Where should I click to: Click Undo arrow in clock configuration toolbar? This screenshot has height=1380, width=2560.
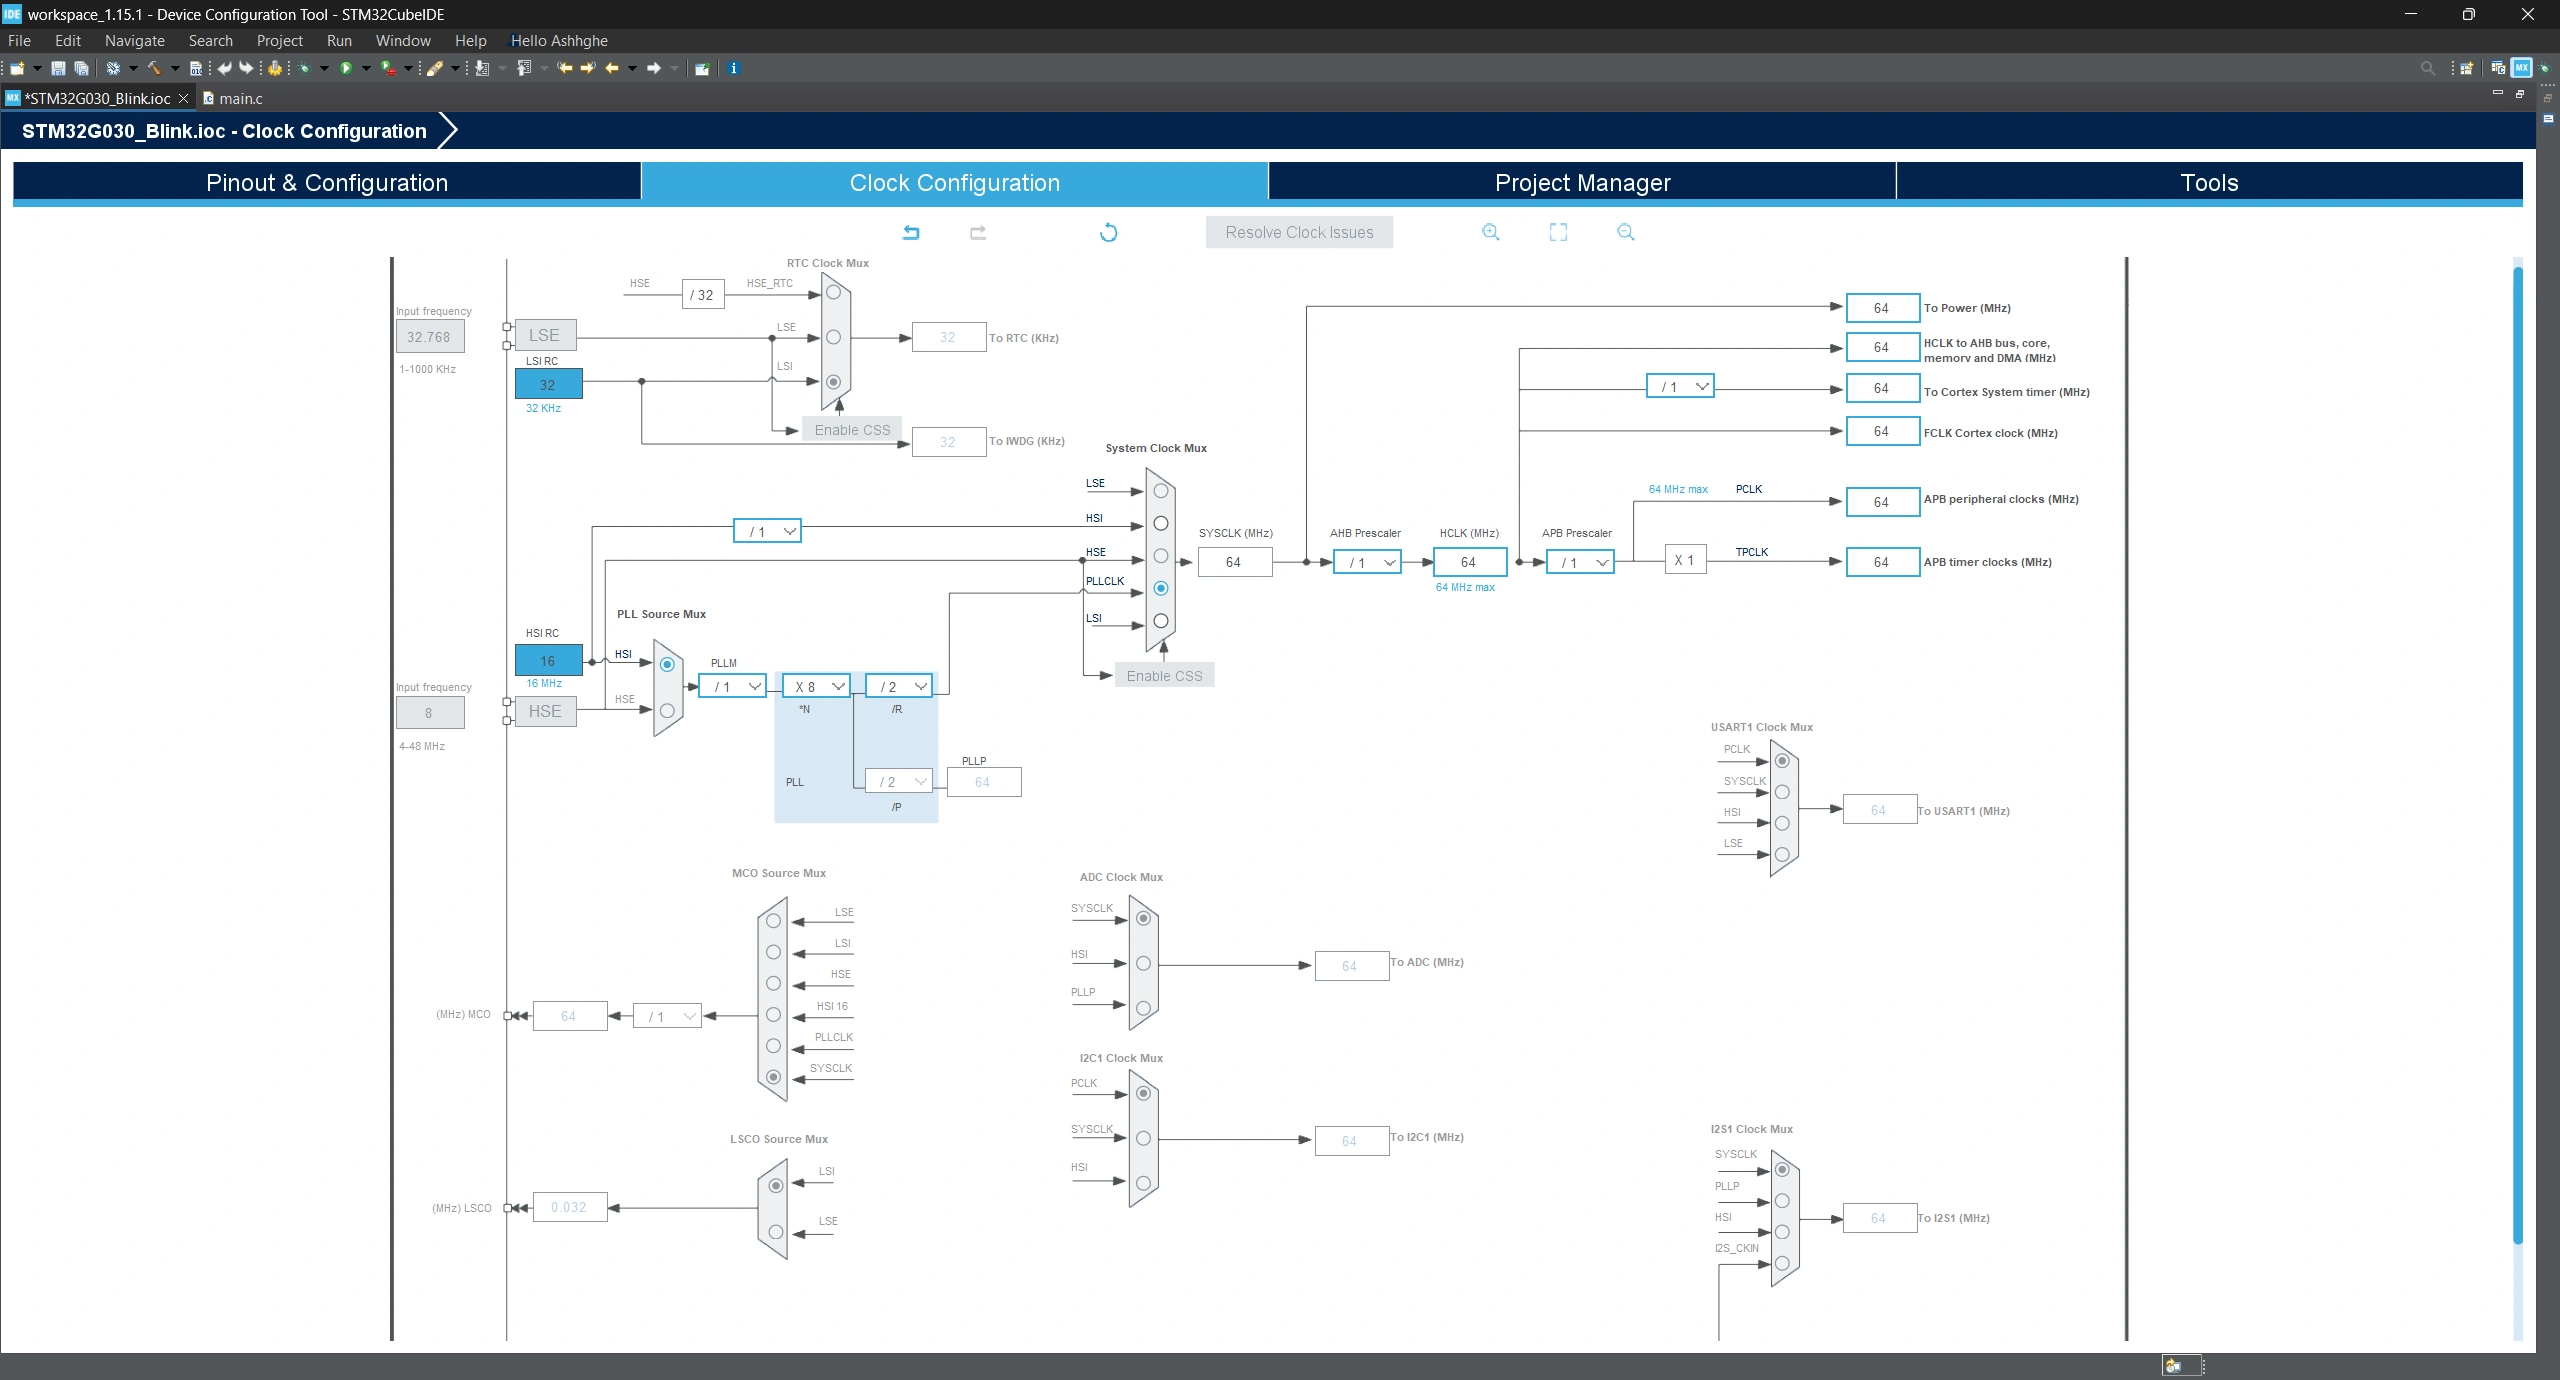911,232
